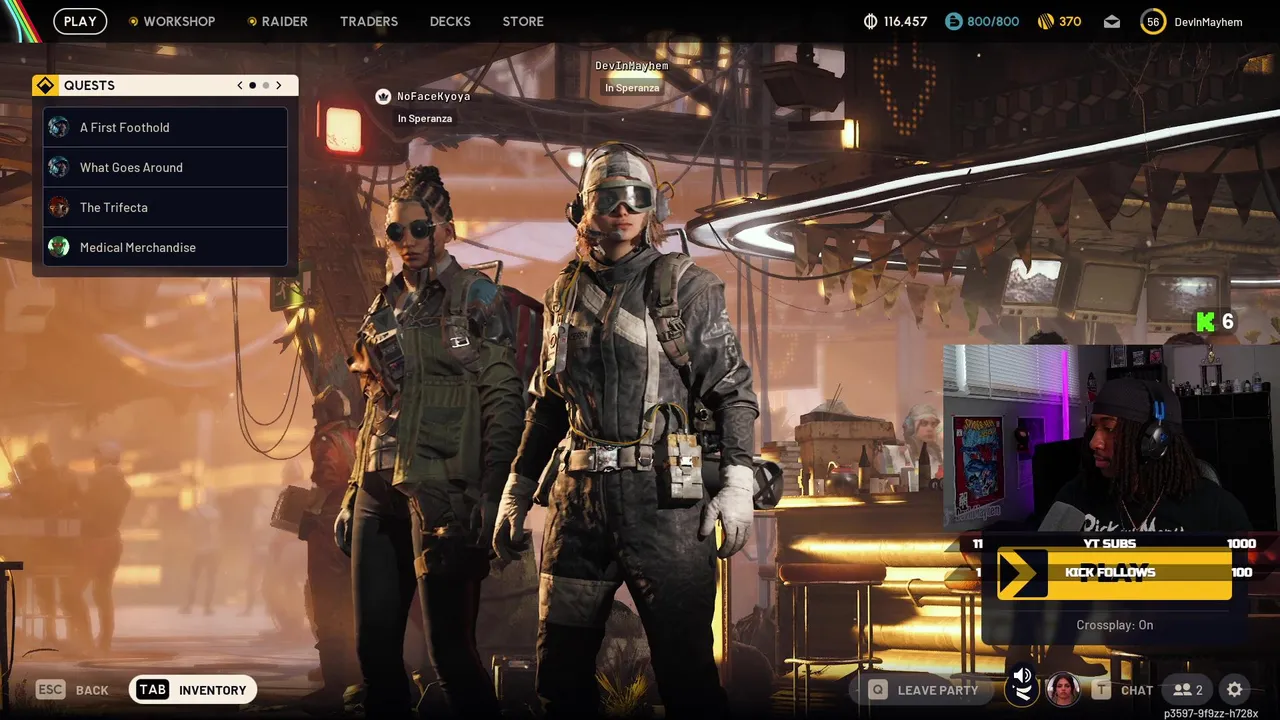Screen dimensions: 1280x720
Task: Open the RAIDER tab
Action: (x=278, y=21)
